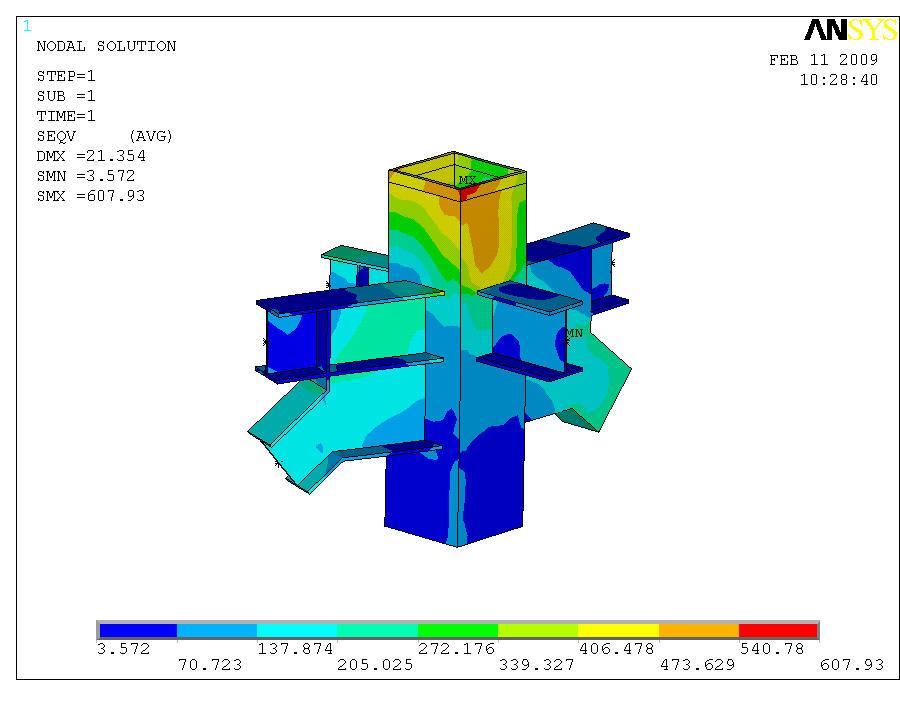900x716 pixels.
Task: Click the legend value '339.327'
Action: click(x=536, y=665)
